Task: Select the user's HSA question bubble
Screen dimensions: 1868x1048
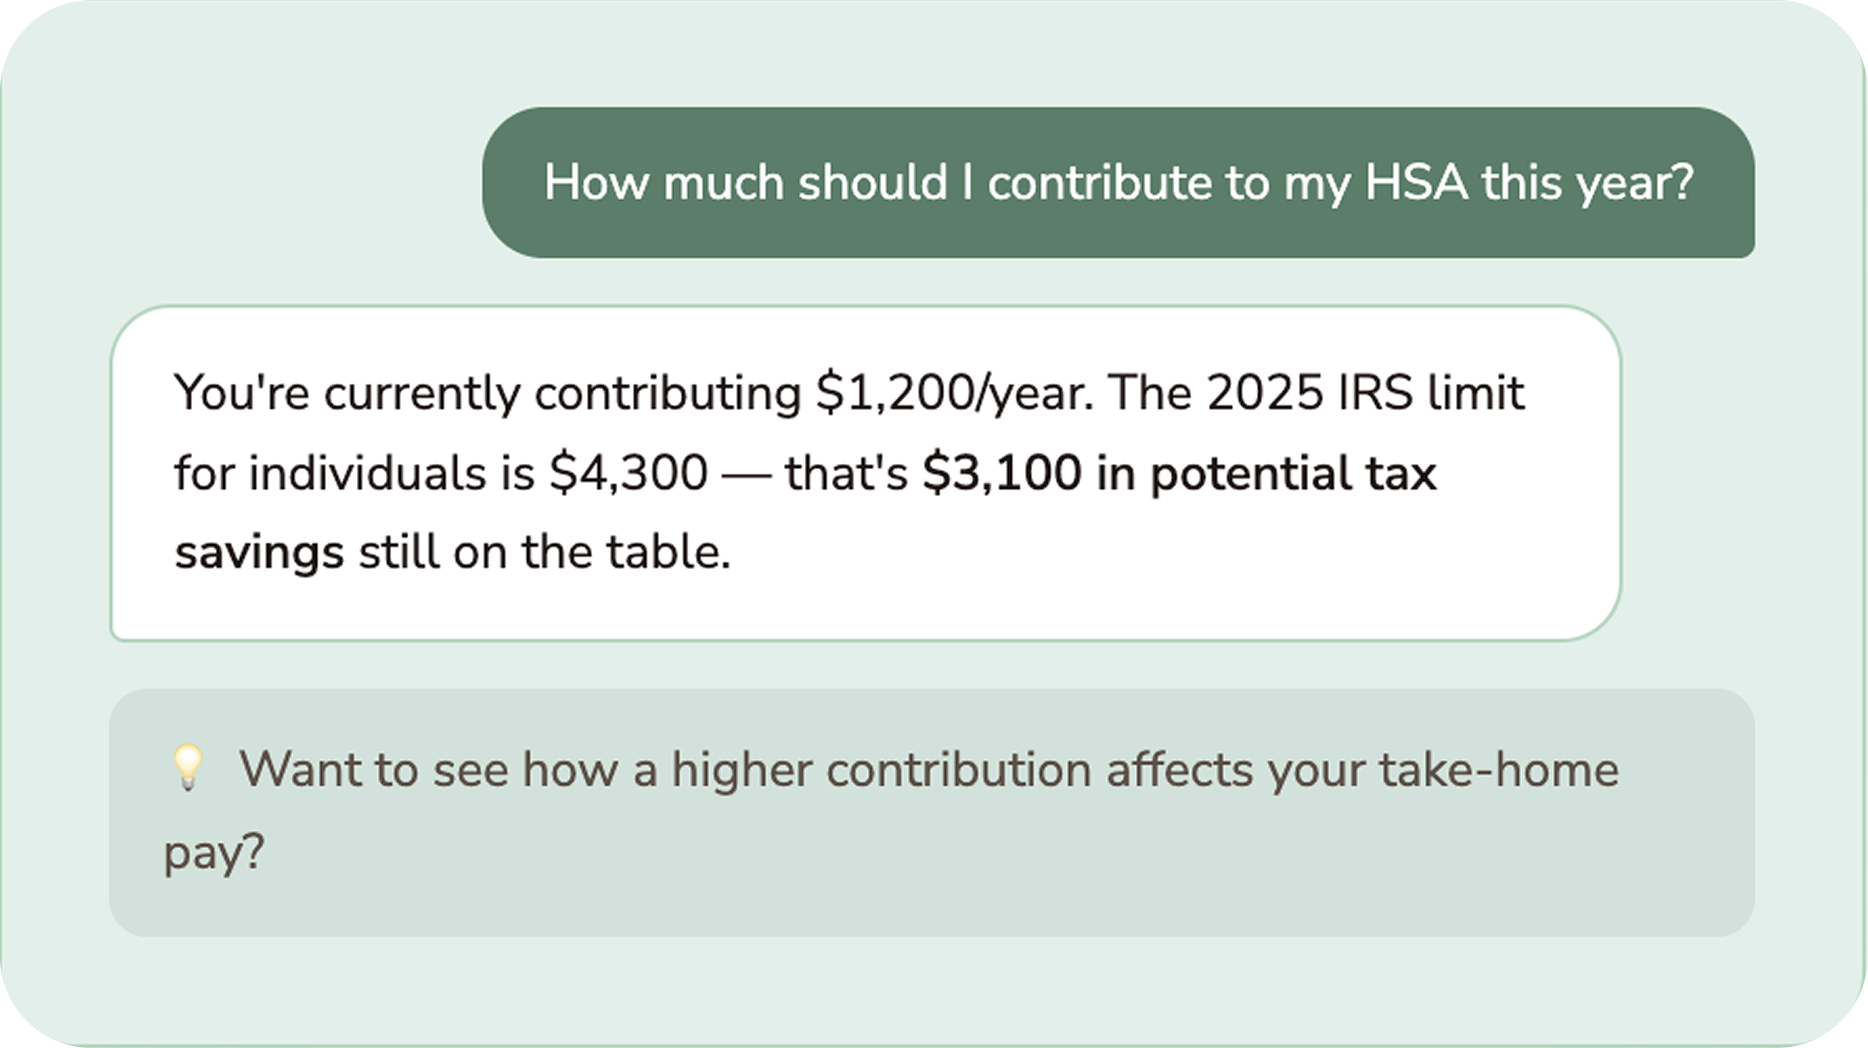Action: click(x=1117, y=182)
